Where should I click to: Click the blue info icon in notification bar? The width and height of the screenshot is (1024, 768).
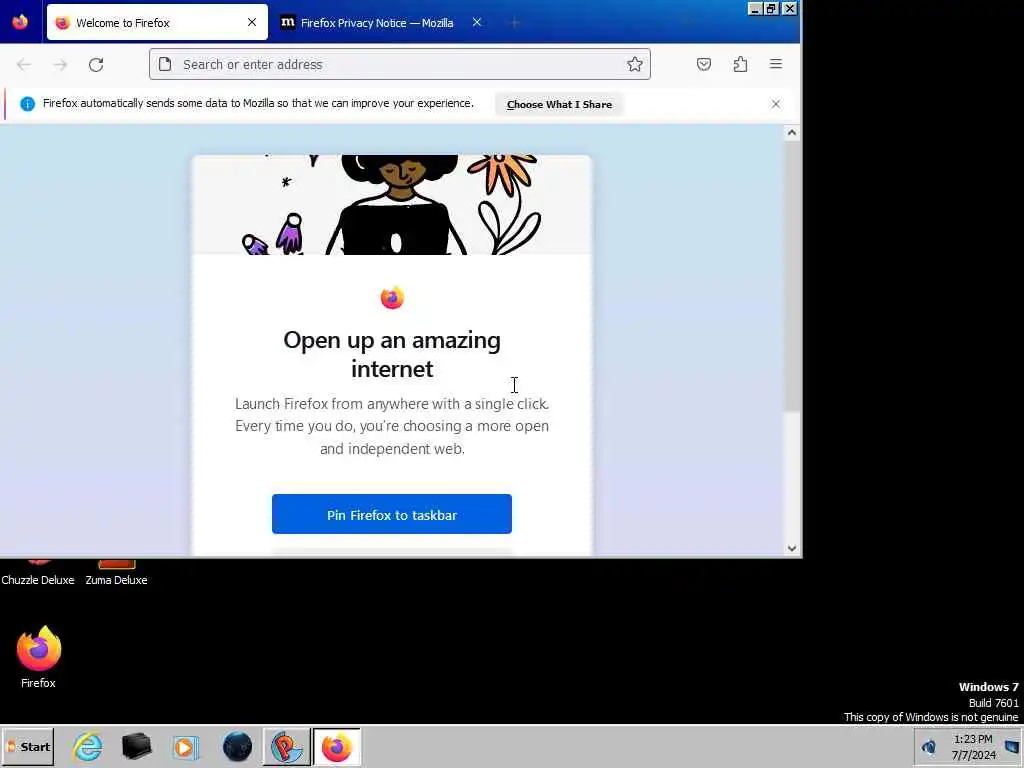(27, 104)
